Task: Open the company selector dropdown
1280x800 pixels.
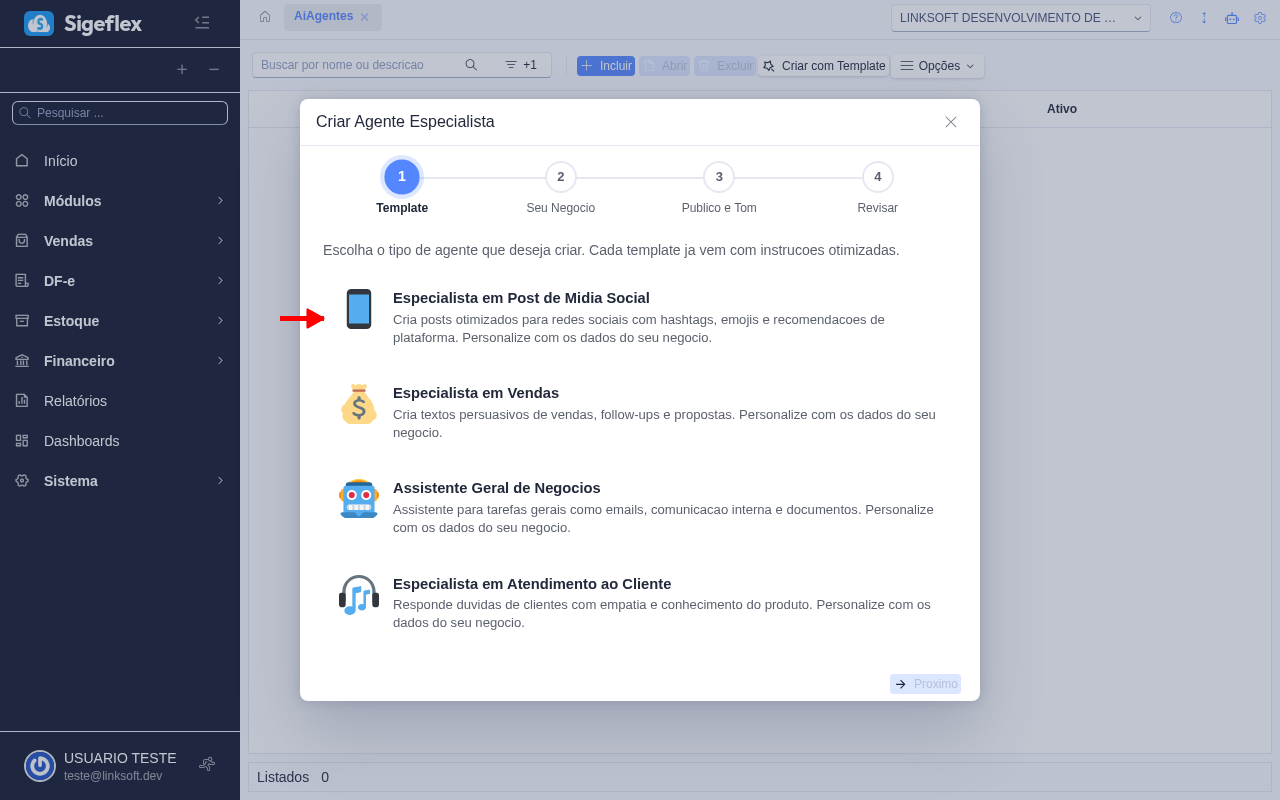Action: pyautogui.click(x=1020, y=18)
